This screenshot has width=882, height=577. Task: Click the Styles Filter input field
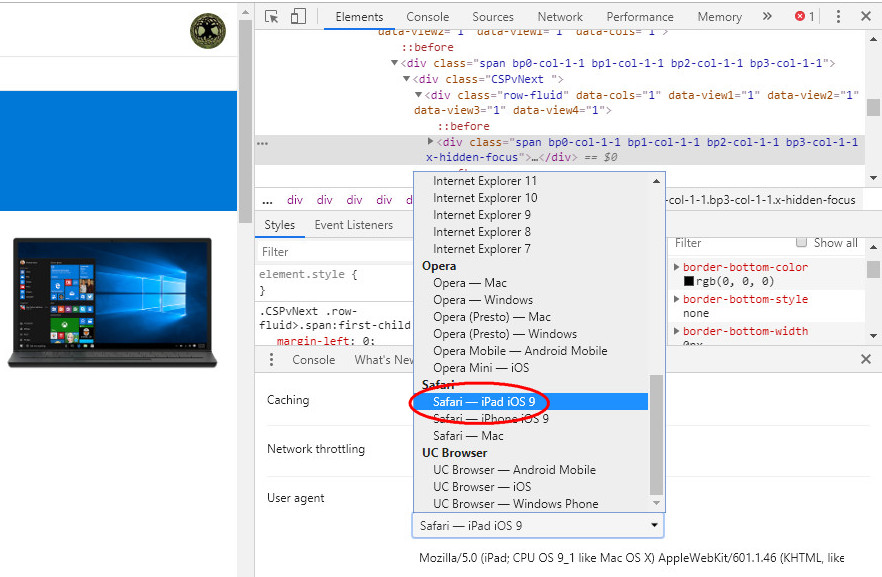tap(335, 251)
